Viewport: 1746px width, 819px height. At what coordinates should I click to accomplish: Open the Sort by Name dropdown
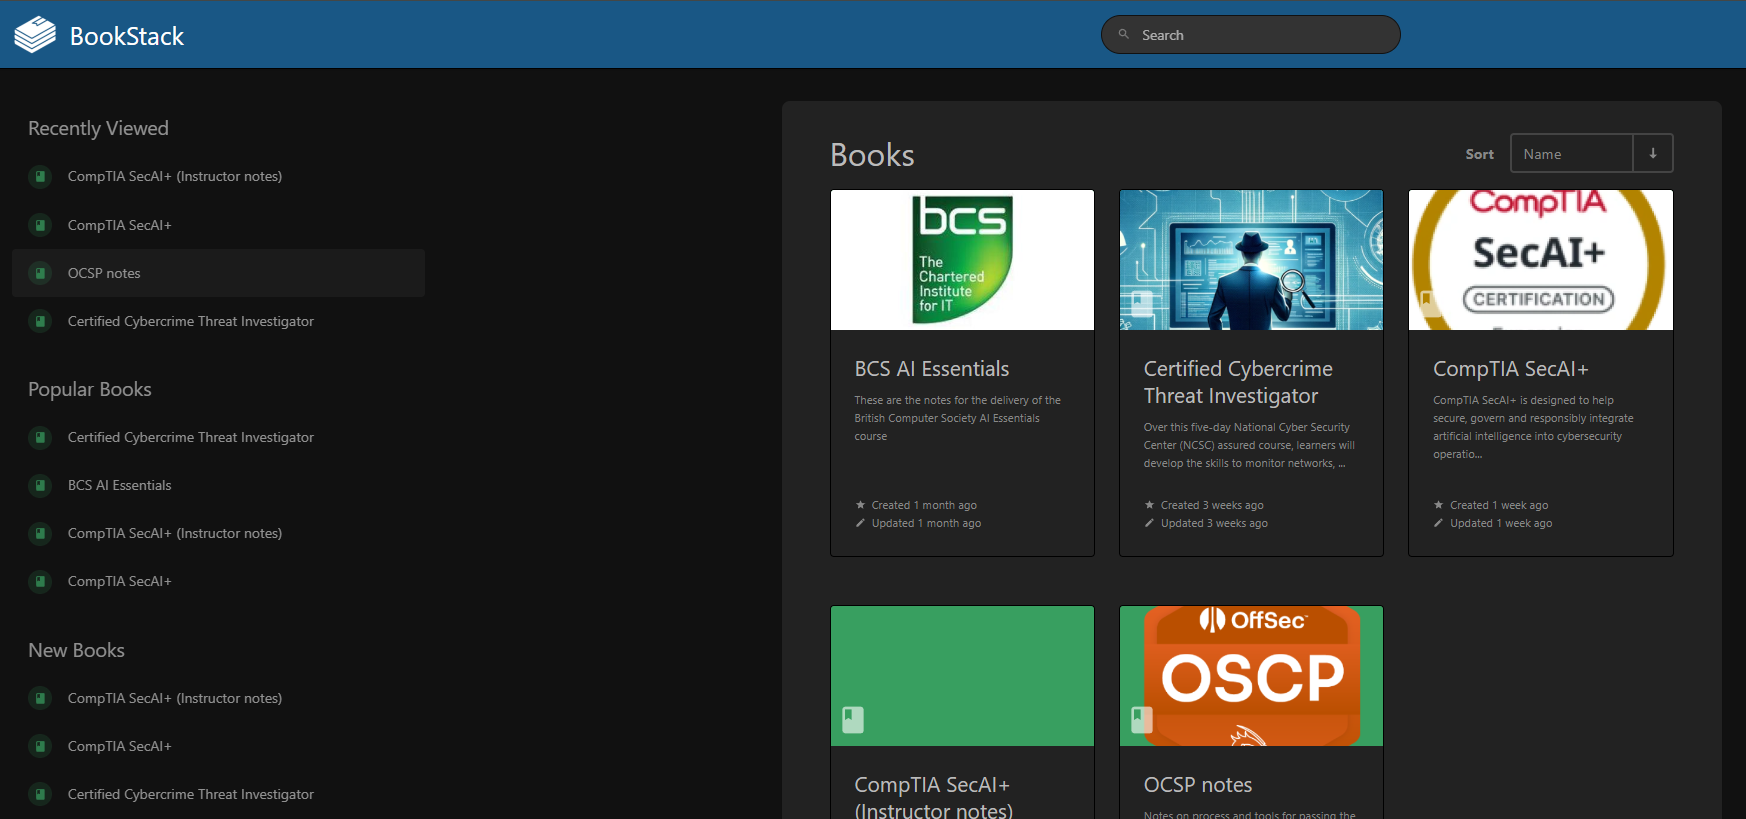coord(1572,153)
